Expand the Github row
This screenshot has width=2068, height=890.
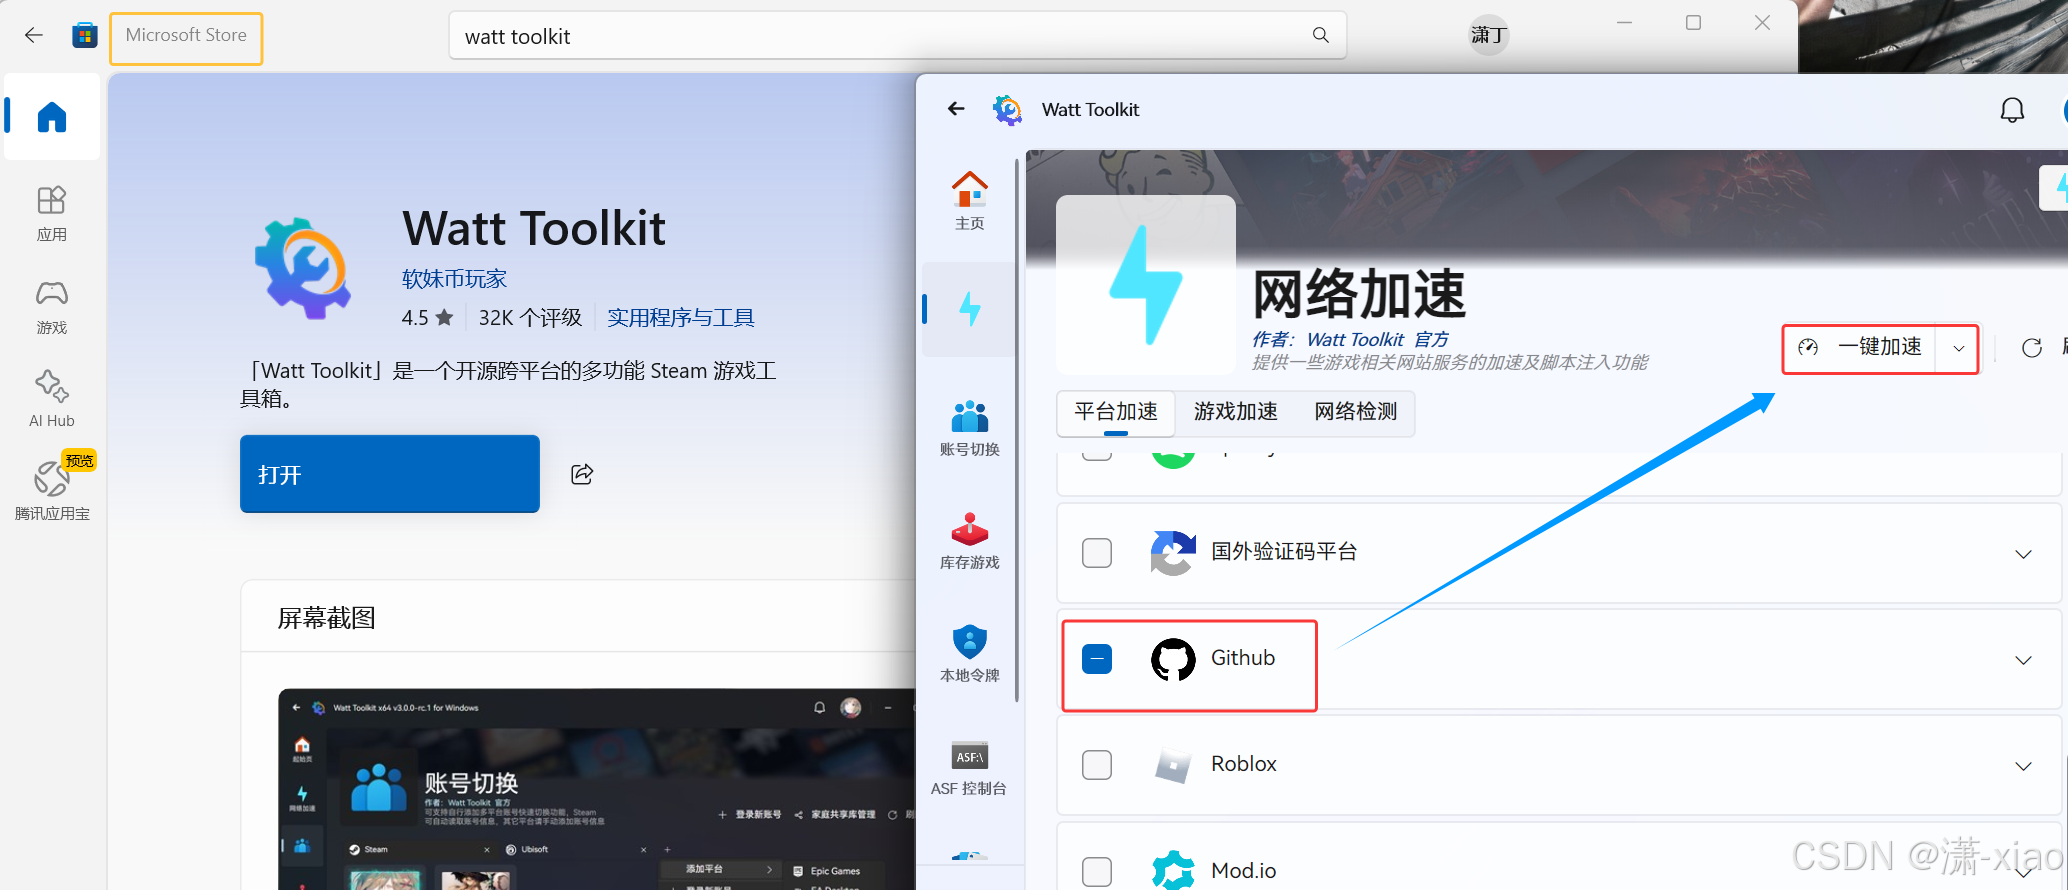2023,660
